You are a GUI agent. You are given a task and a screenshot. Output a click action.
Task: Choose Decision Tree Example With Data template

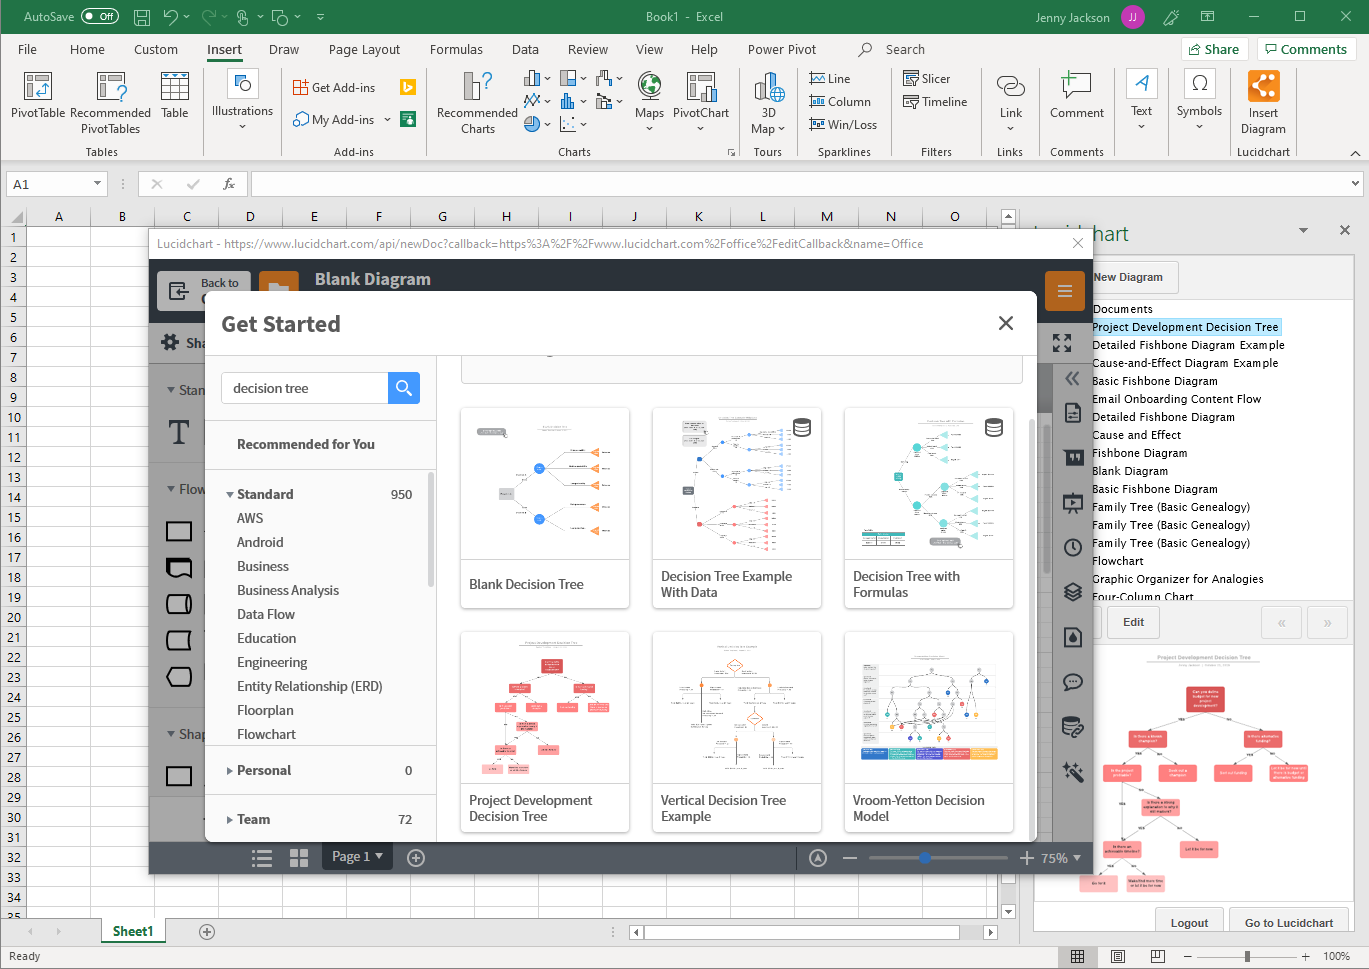[x=737, y=507]
